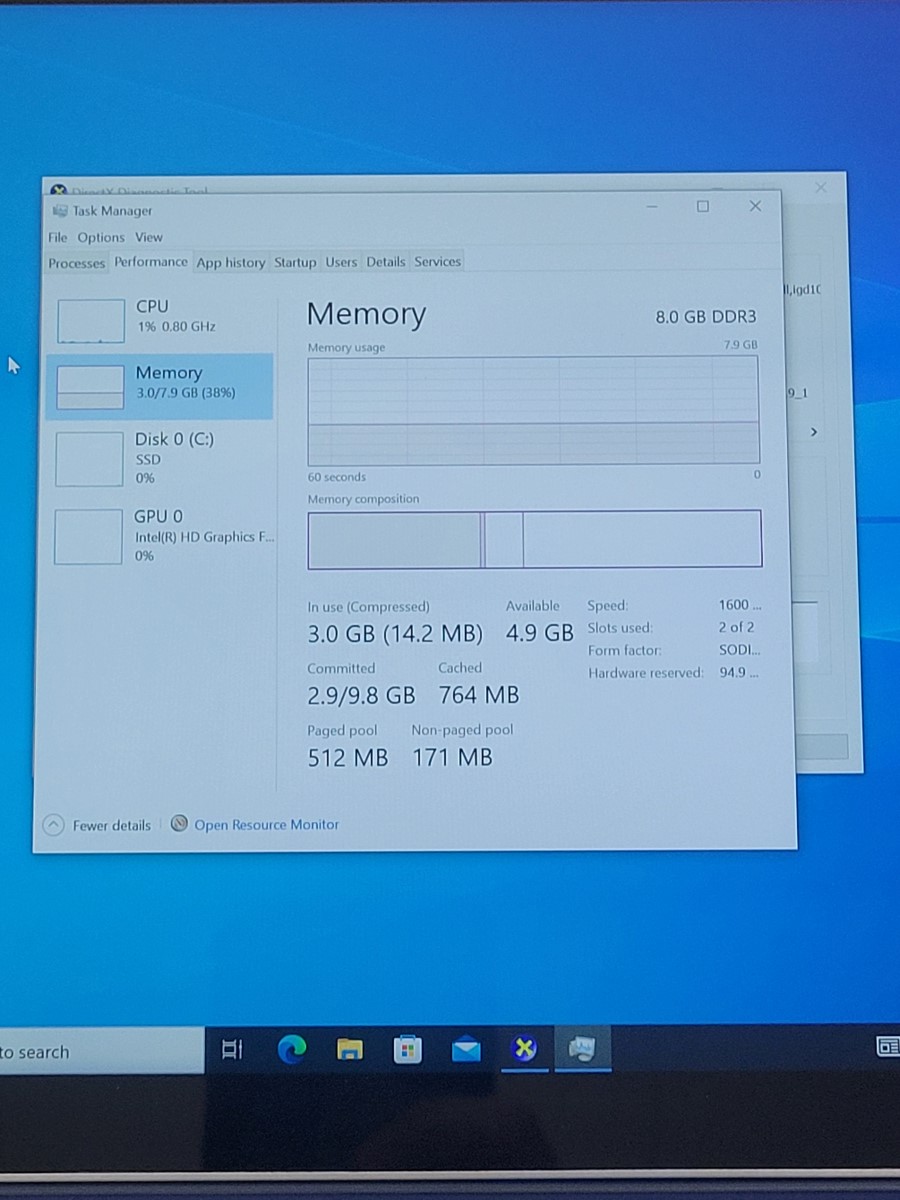Click the Committed 2.9/9.8 GB value
This screenshot has height=1200, width=900.
tap(361, 695)
